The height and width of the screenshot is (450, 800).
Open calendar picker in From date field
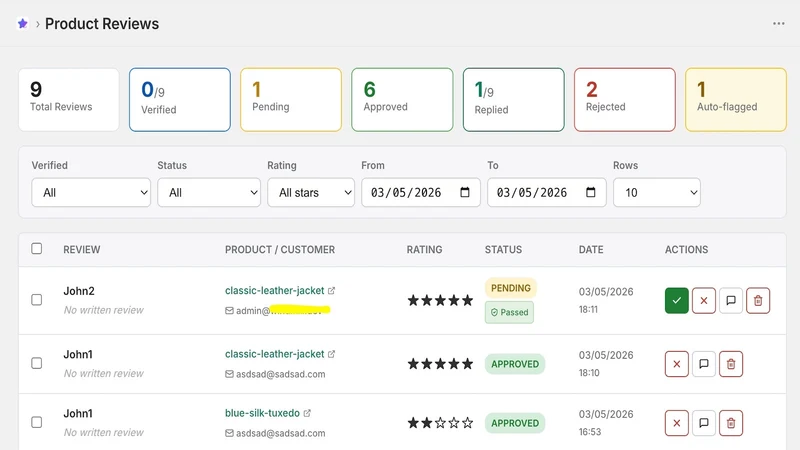[x=465, y=192]
